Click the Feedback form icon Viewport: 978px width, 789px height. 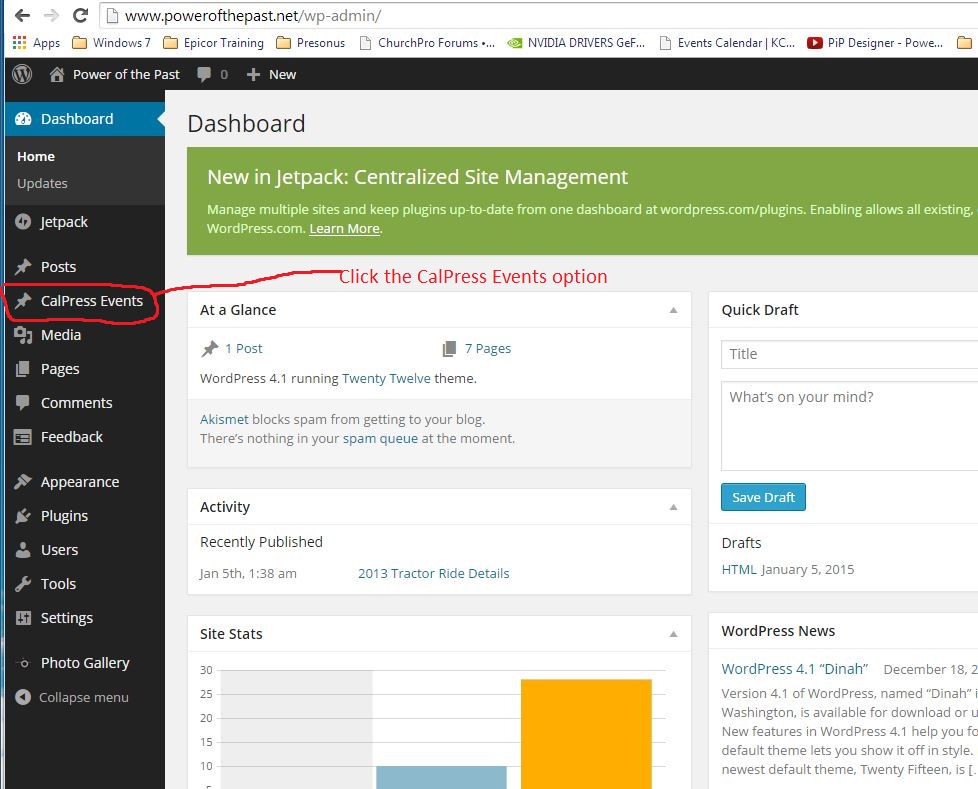point(23,437)
